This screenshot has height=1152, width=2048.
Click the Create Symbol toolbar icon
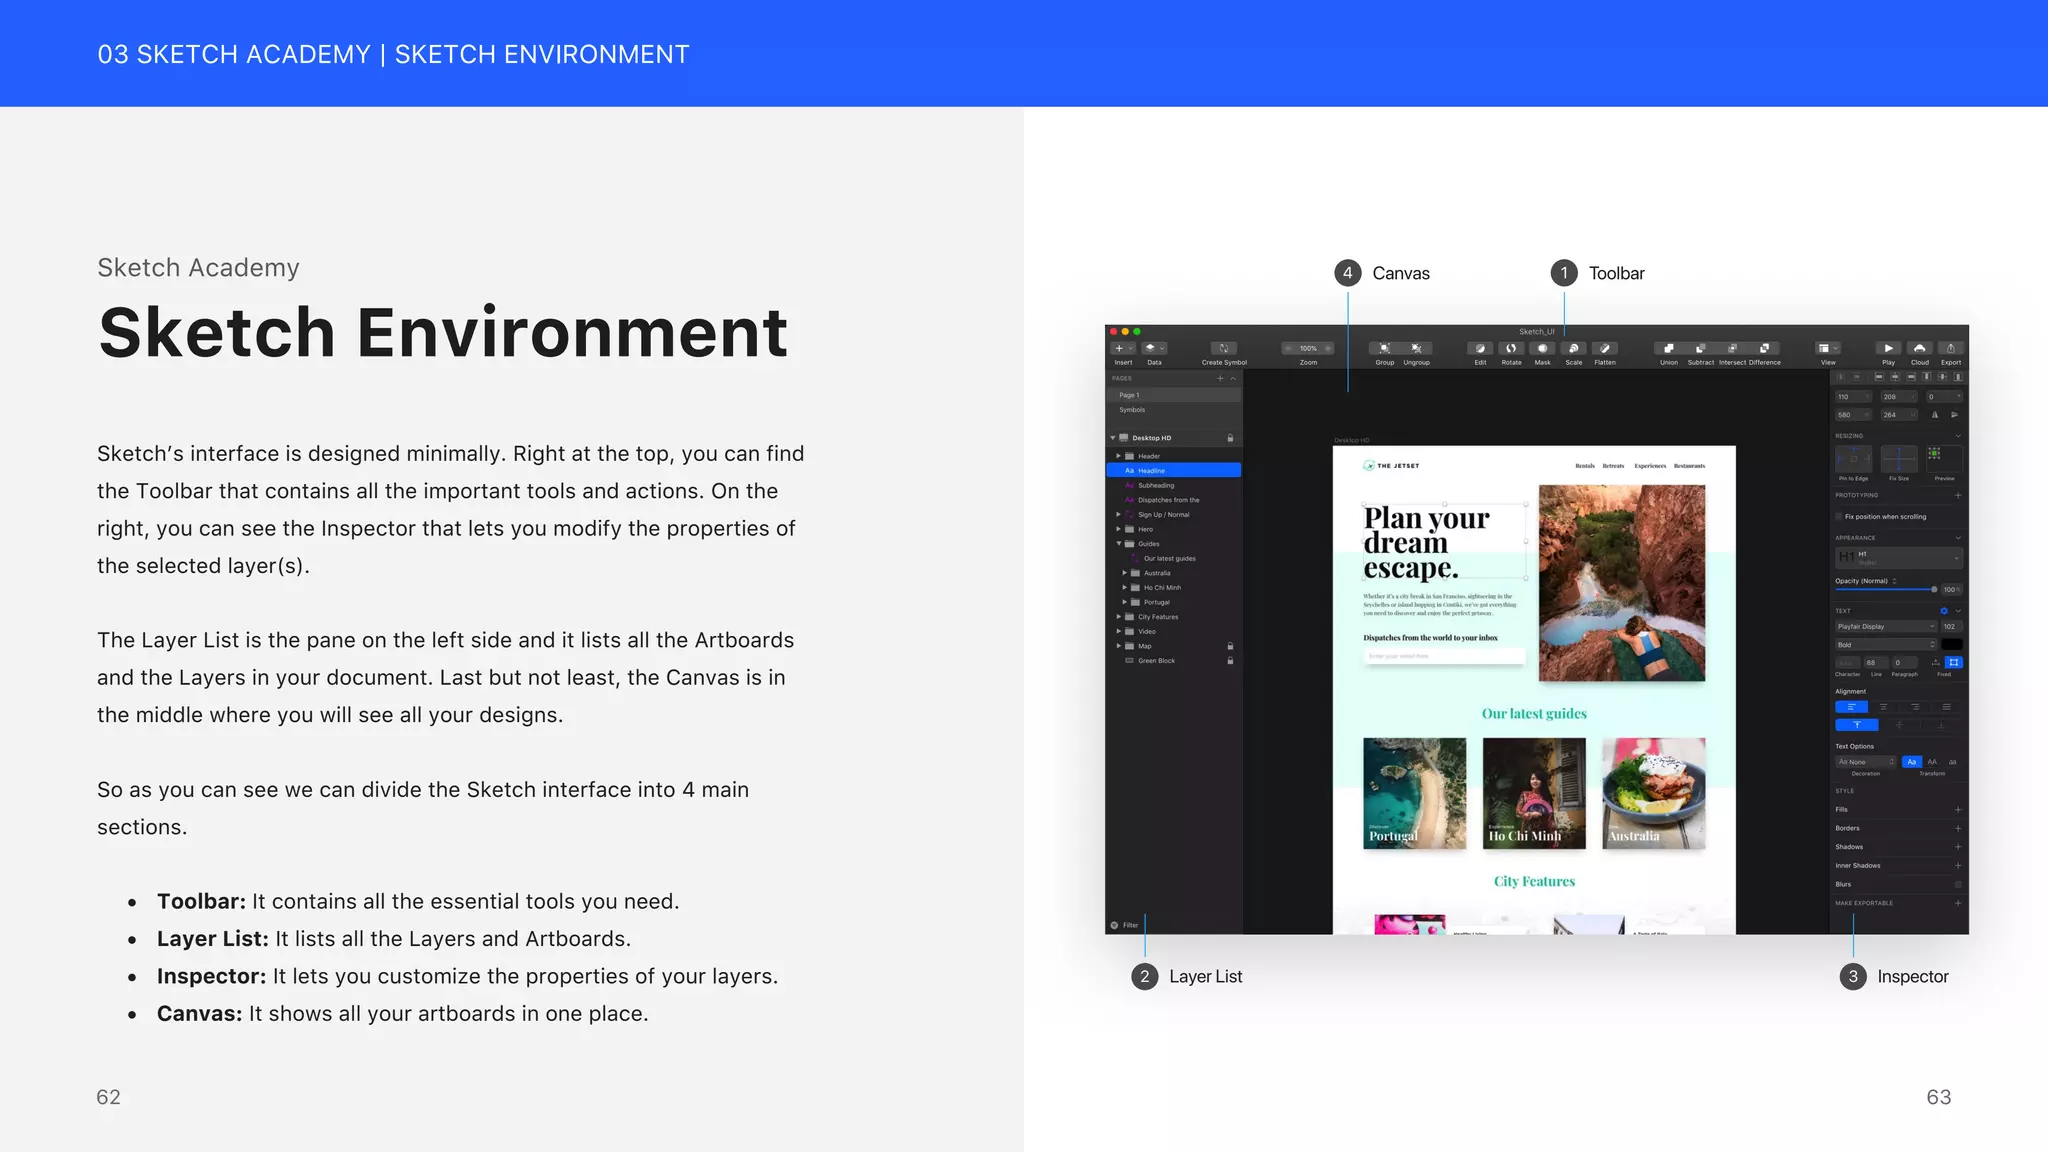[x=1223, y=349]
